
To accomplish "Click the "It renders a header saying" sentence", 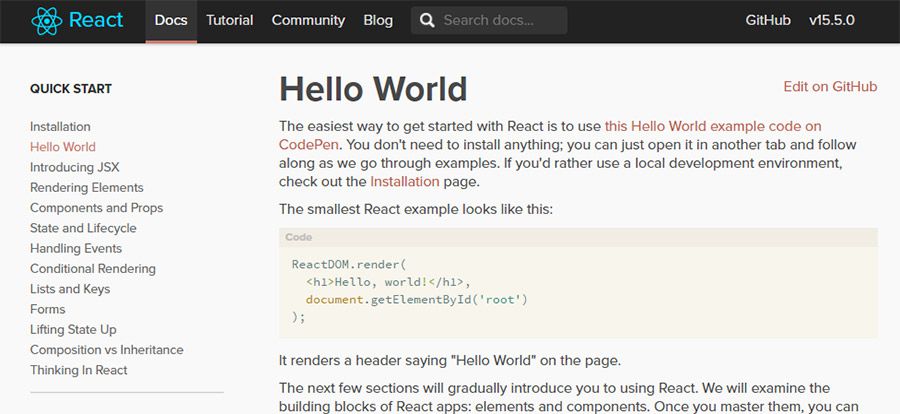I will point(450,361).
